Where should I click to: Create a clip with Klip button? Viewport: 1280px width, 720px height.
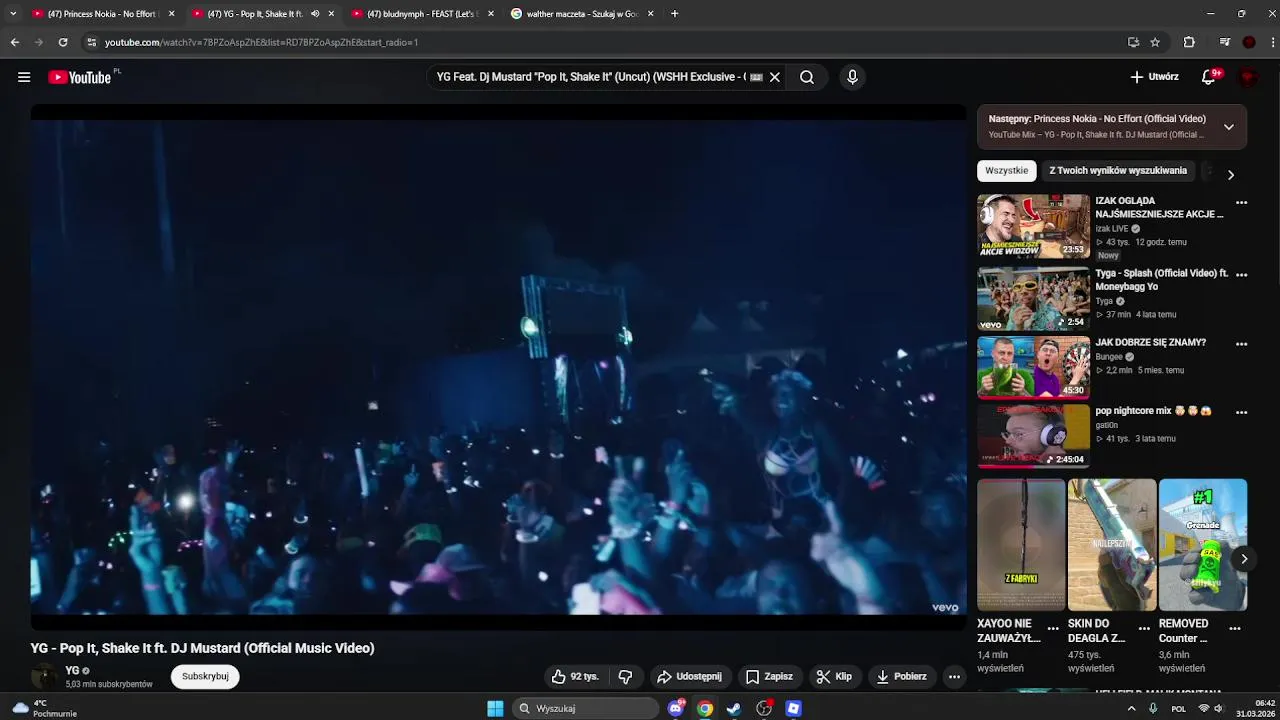pyautogui.click(x=834, y=677)
